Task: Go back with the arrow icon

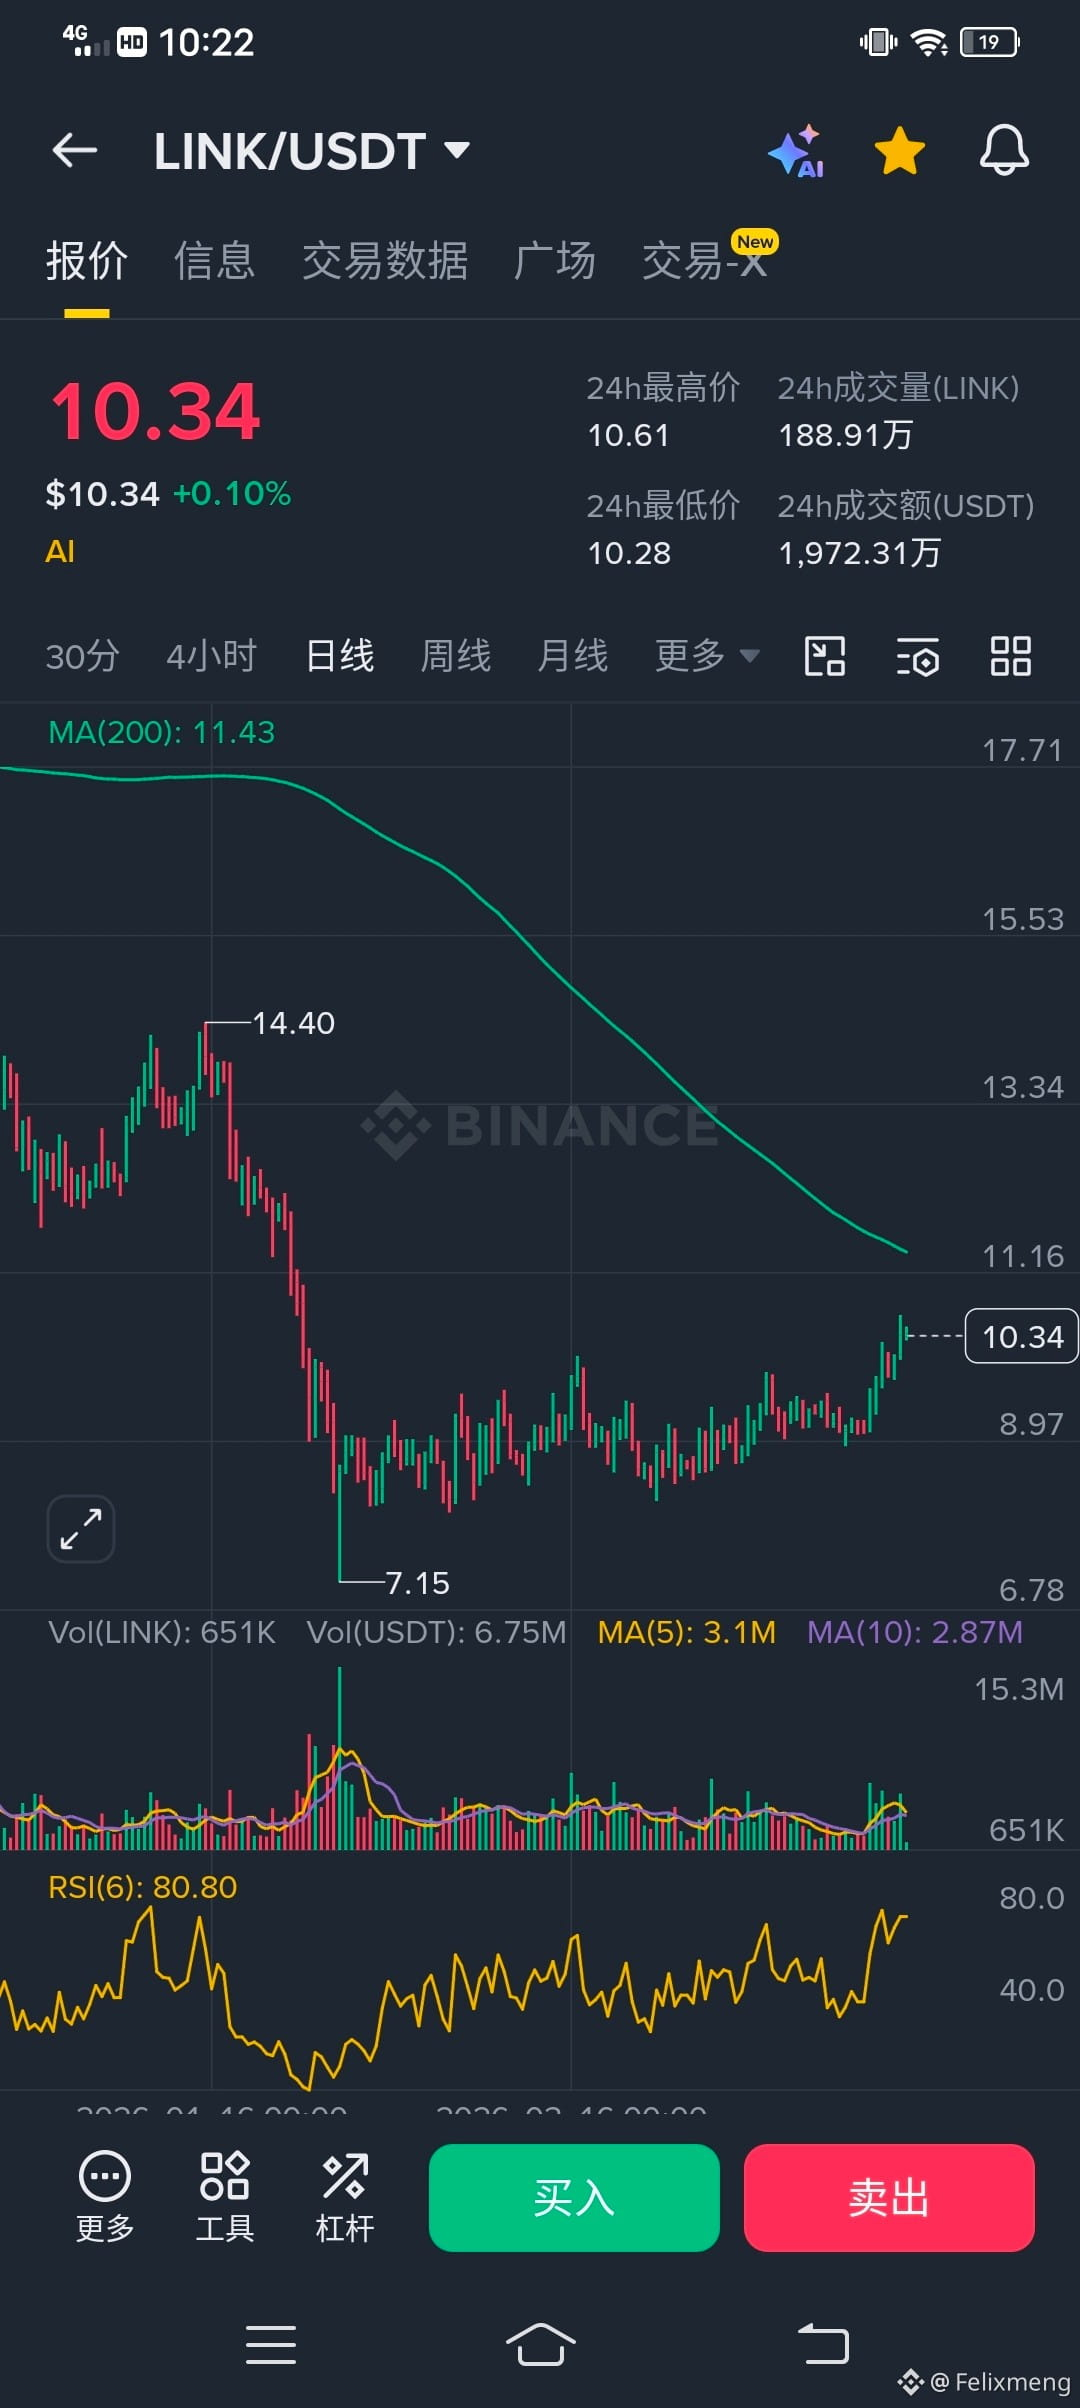Action: coord(75,151)
